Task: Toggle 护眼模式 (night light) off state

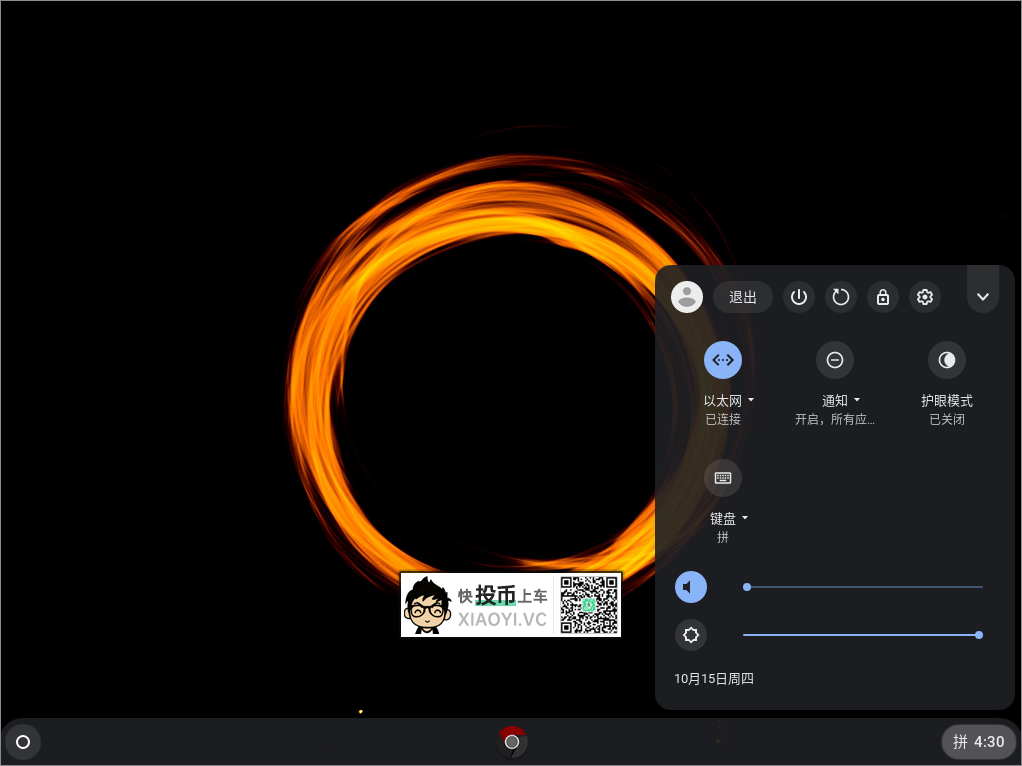Action: (946, 360)
